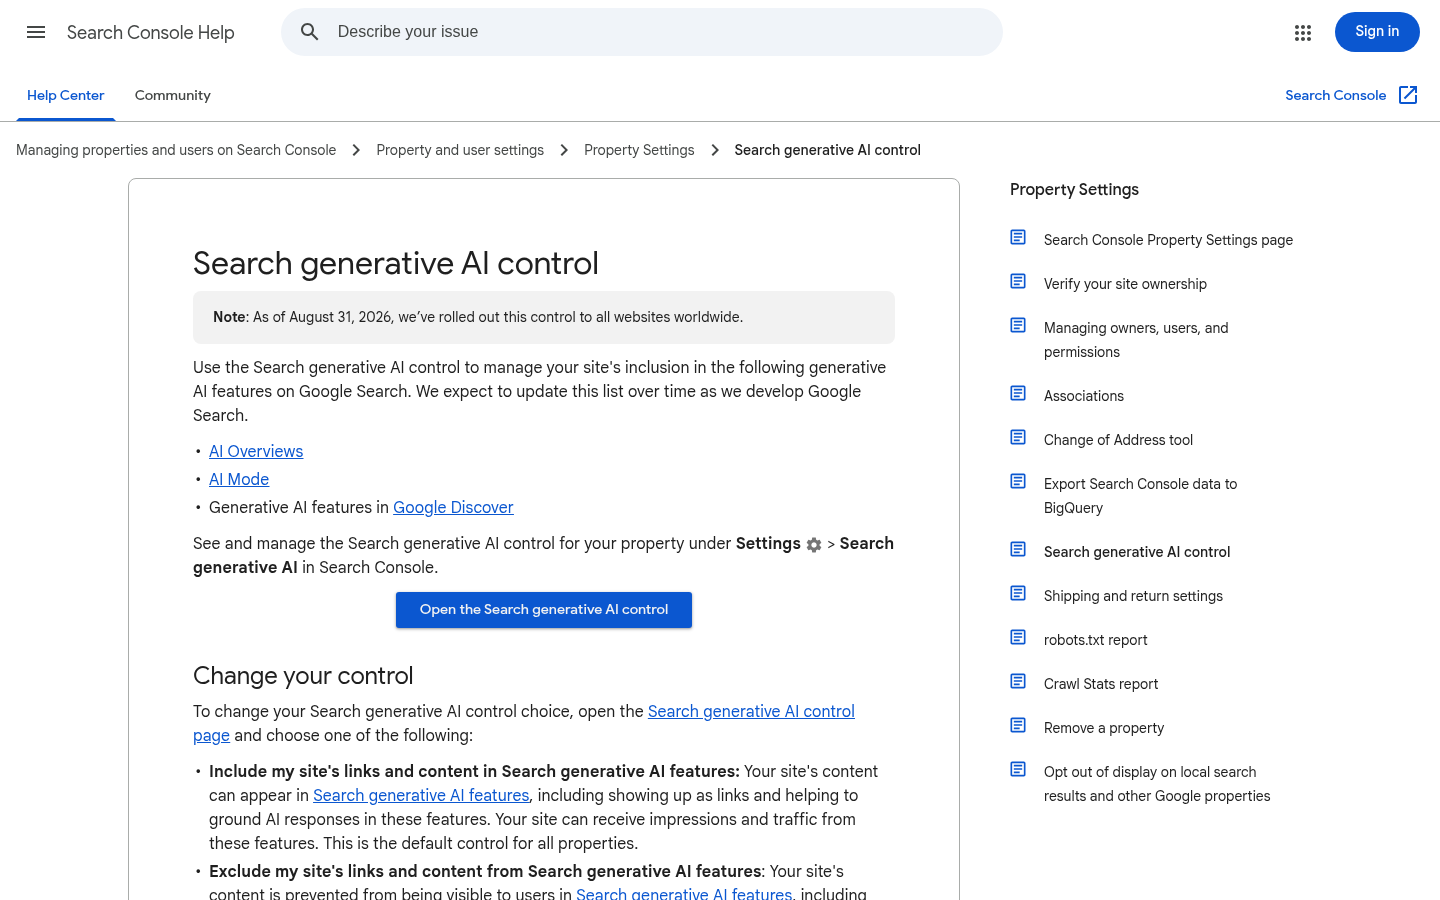This screenshot has height=900, width=1440.
Task: Click the article icon beside Shipping and return settings
Action: click(x=1018, y=593)
